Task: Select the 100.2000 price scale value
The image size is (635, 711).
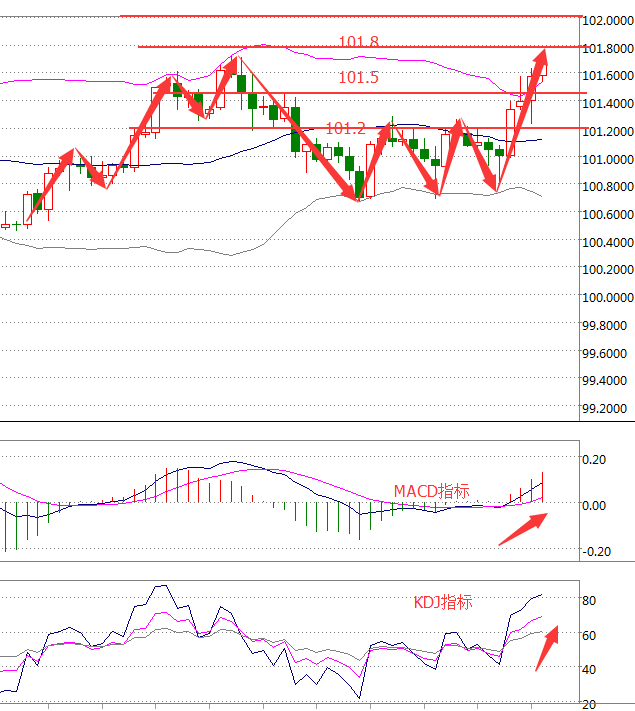Action: pyautogui.click(x=608, y=269)
